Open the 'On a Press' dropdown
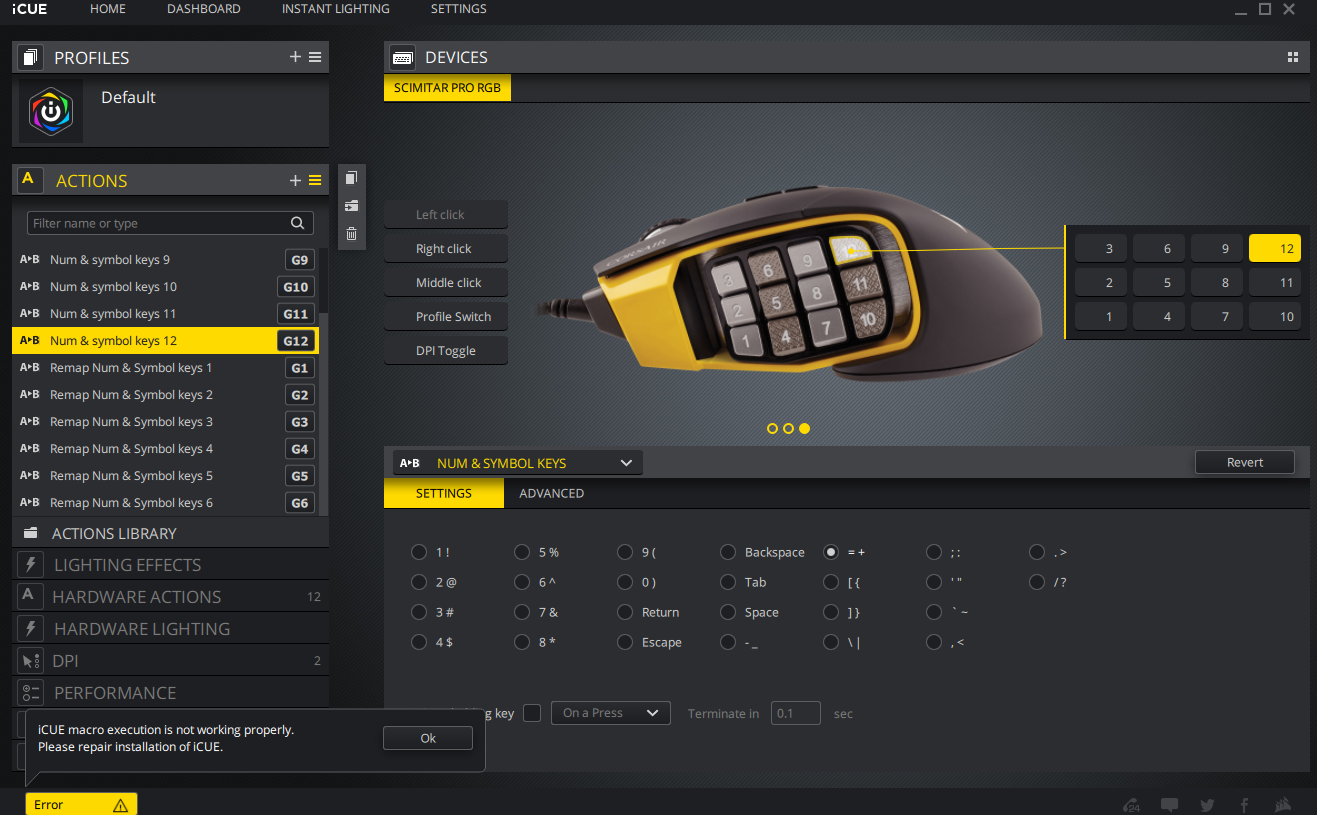 coord(611,713)
